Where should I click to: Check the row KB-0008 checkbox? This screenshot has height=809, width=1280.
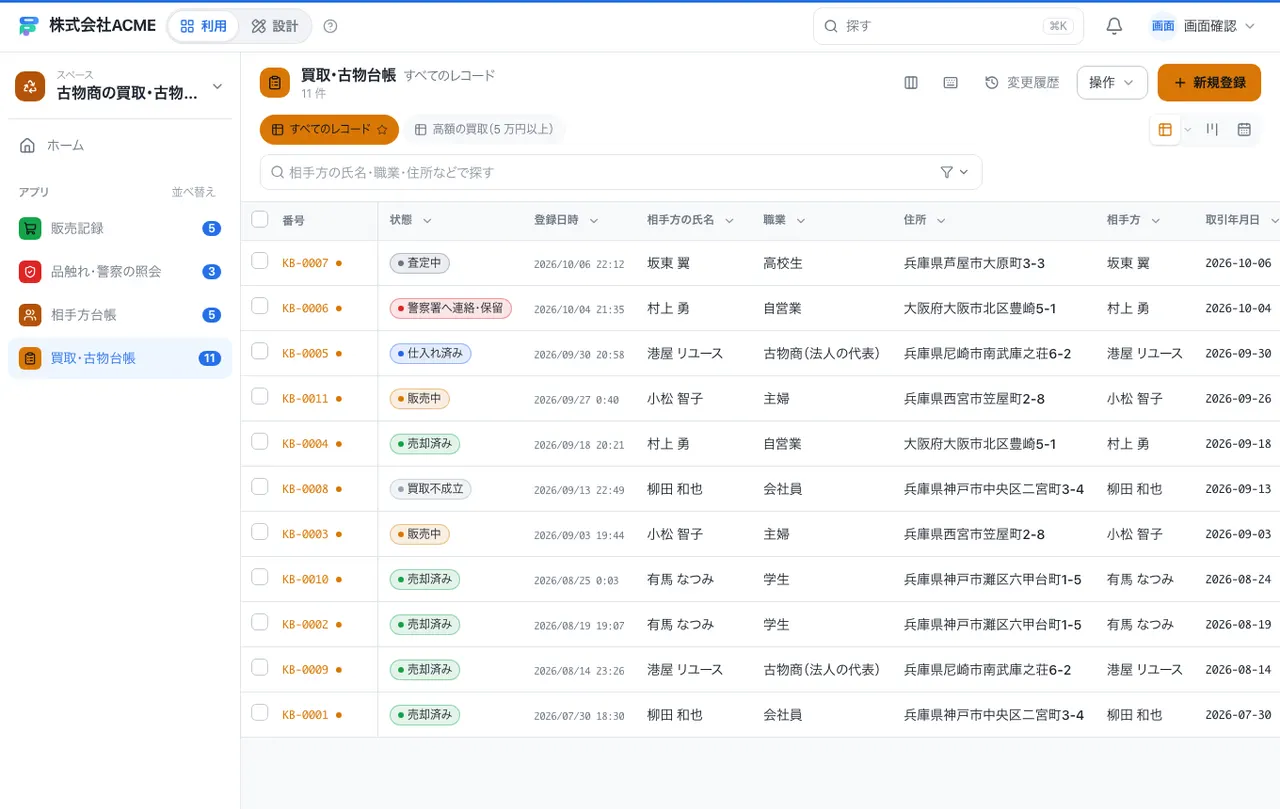260,486
